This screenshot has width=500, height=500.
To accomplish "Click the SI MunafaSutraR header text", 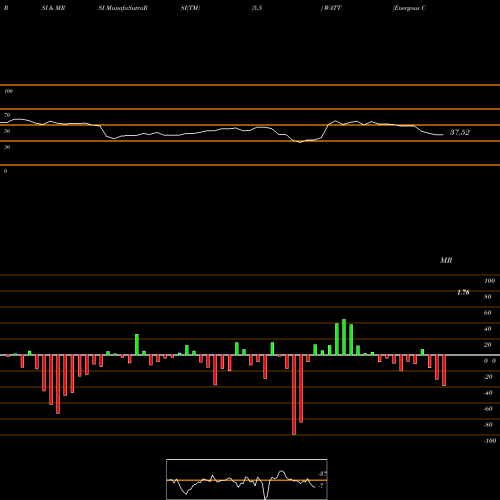I will click(x=123, y=8).
